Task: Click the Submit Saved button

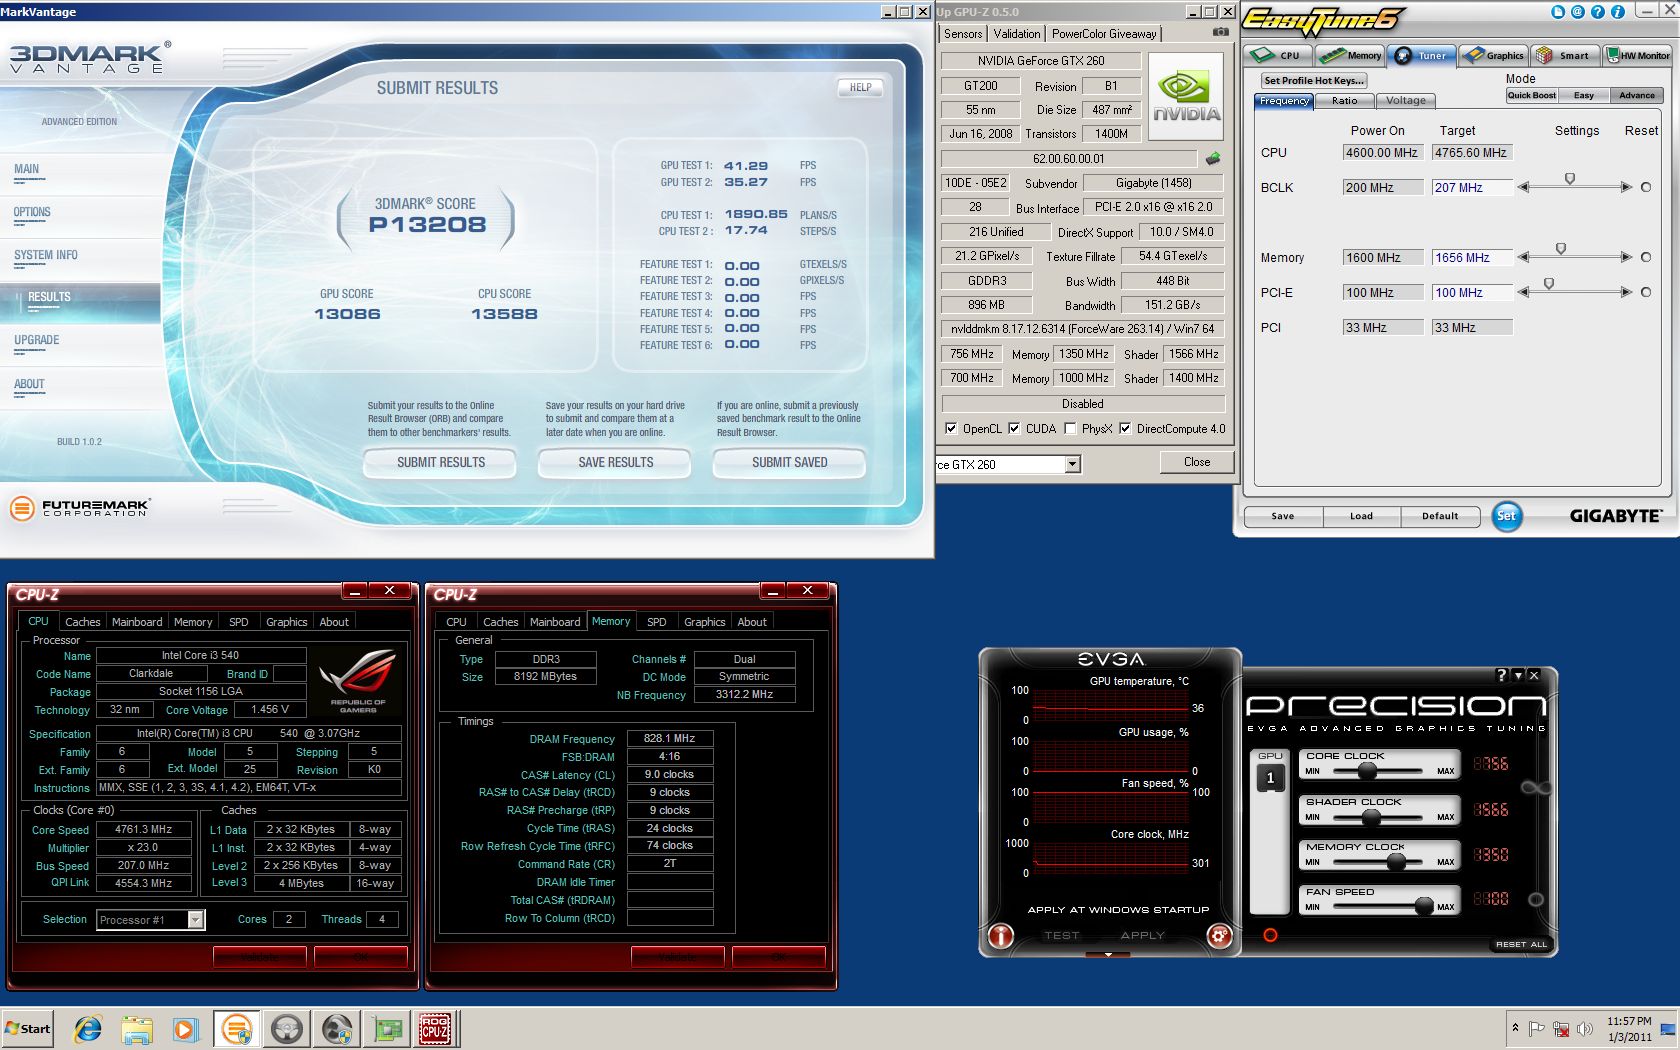Action: (x=790, y=462)
